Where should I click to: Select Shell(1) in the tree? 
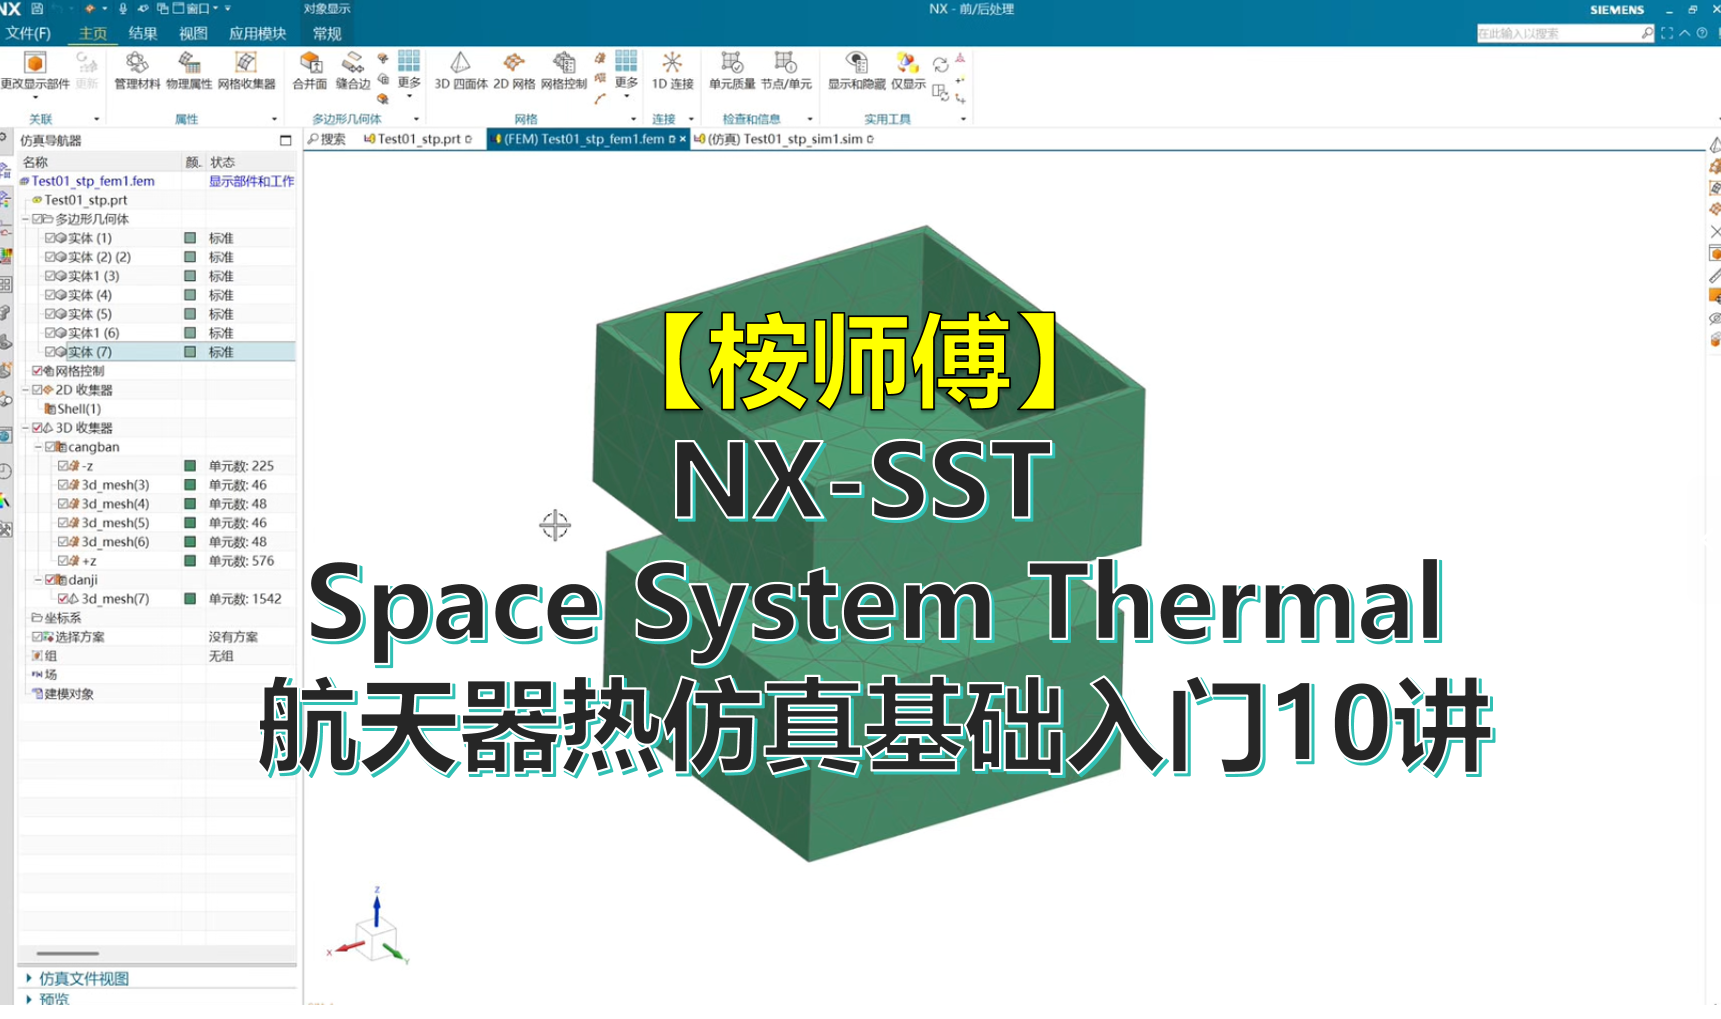pyautogui.click(x=78, y=409)
